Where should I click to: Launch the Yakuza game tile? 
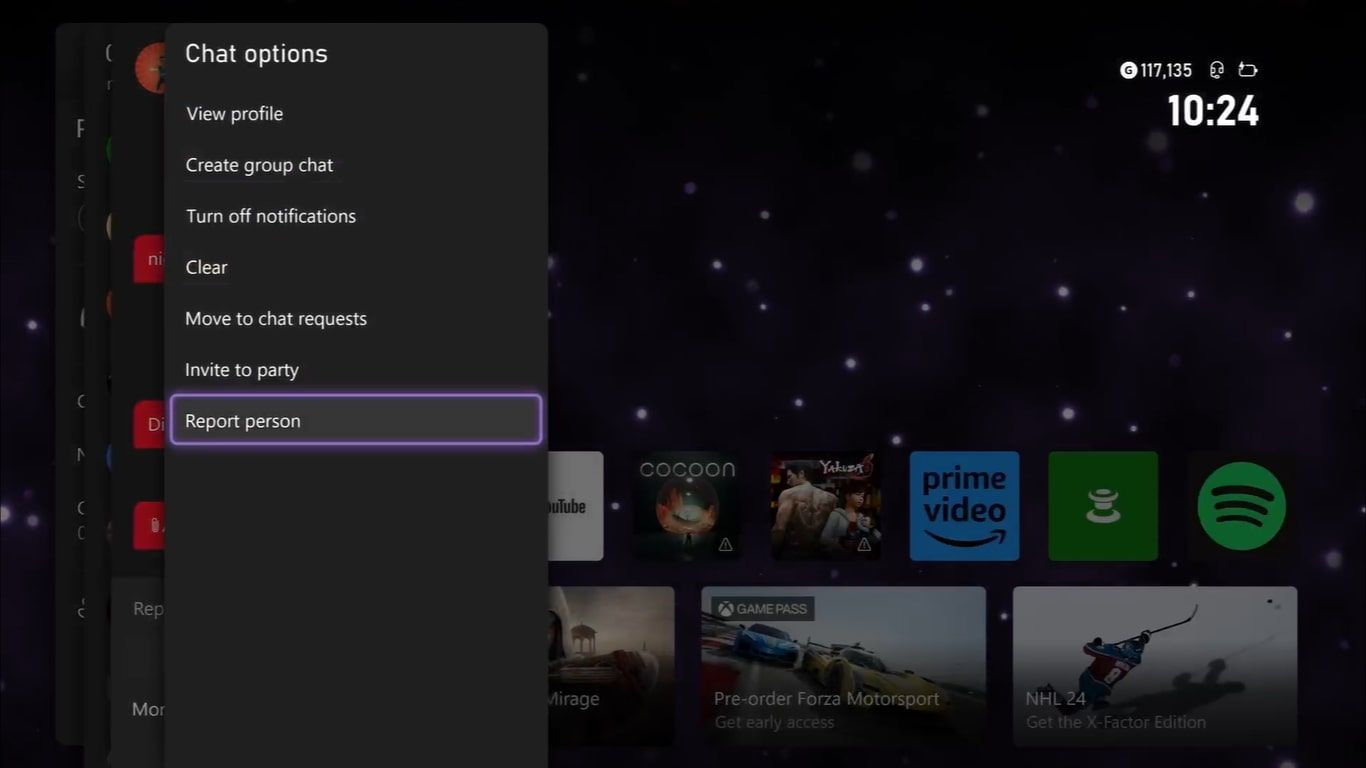825,506
